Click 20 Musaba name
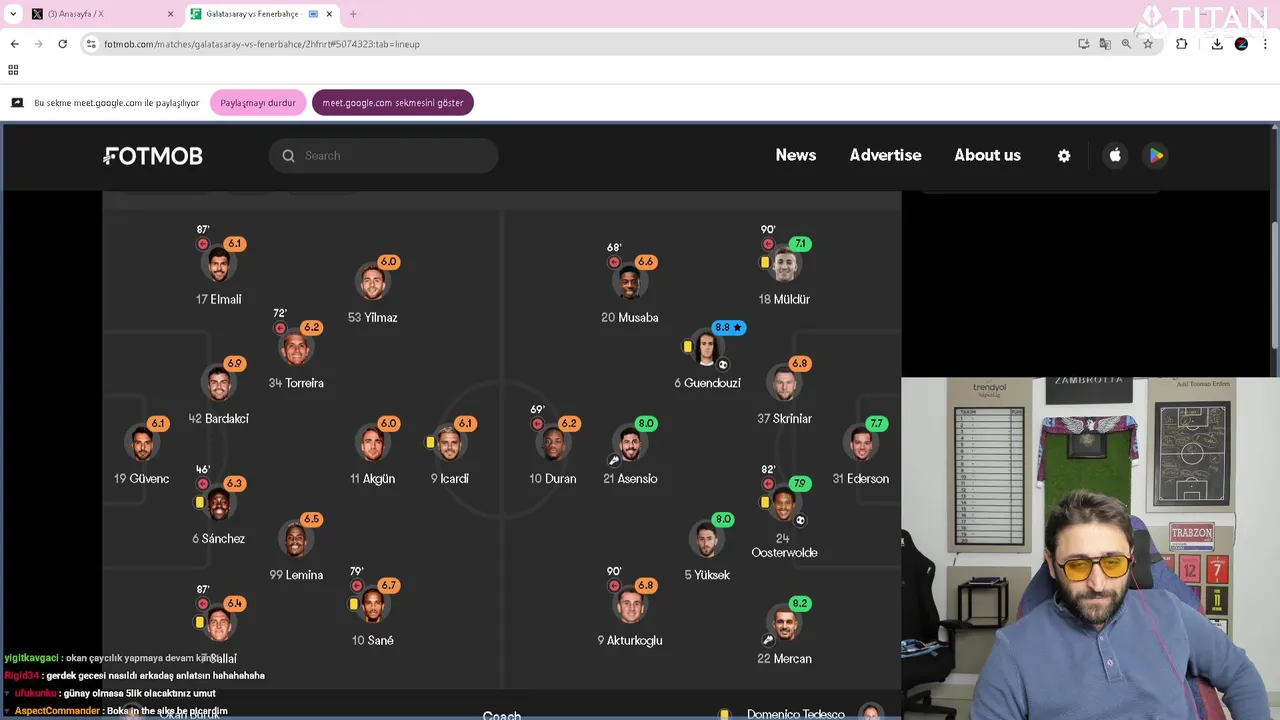 [x=630, y=318]
